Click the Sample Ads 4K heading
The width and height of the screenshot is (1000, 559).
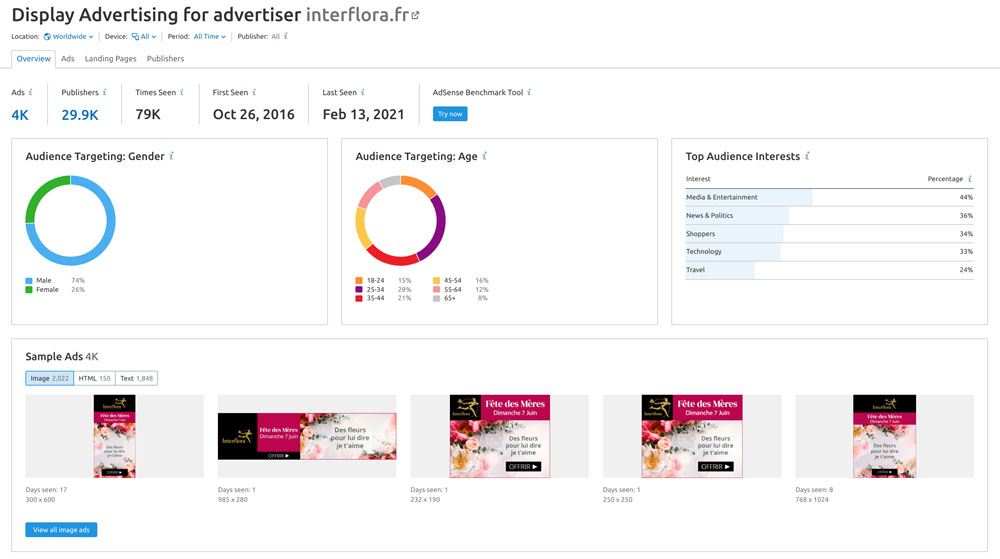tap(62, 356)
